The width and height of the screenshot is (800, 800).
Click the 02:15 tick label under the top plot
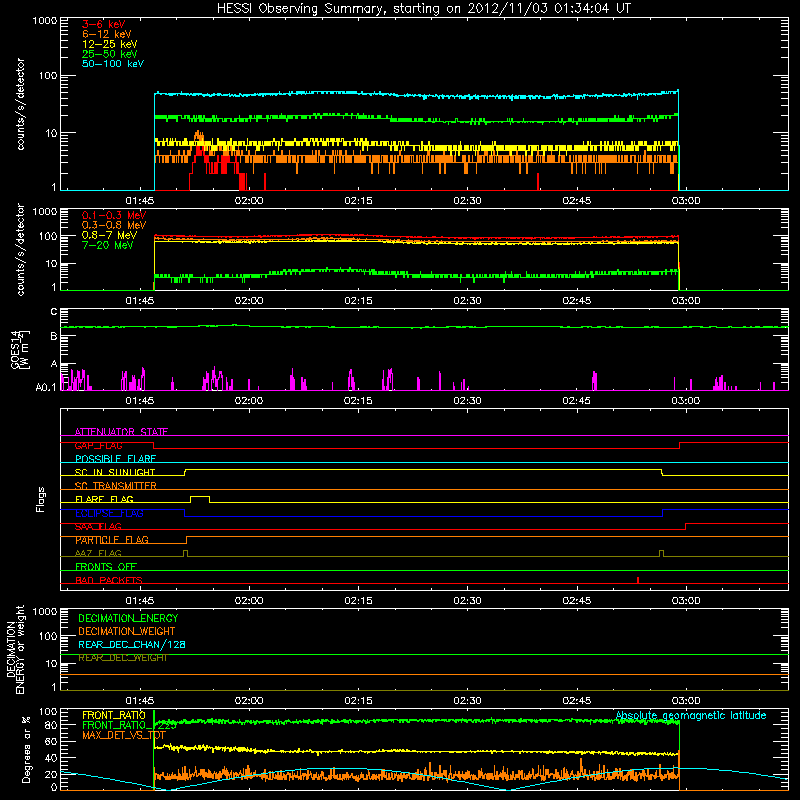[358, 201]
